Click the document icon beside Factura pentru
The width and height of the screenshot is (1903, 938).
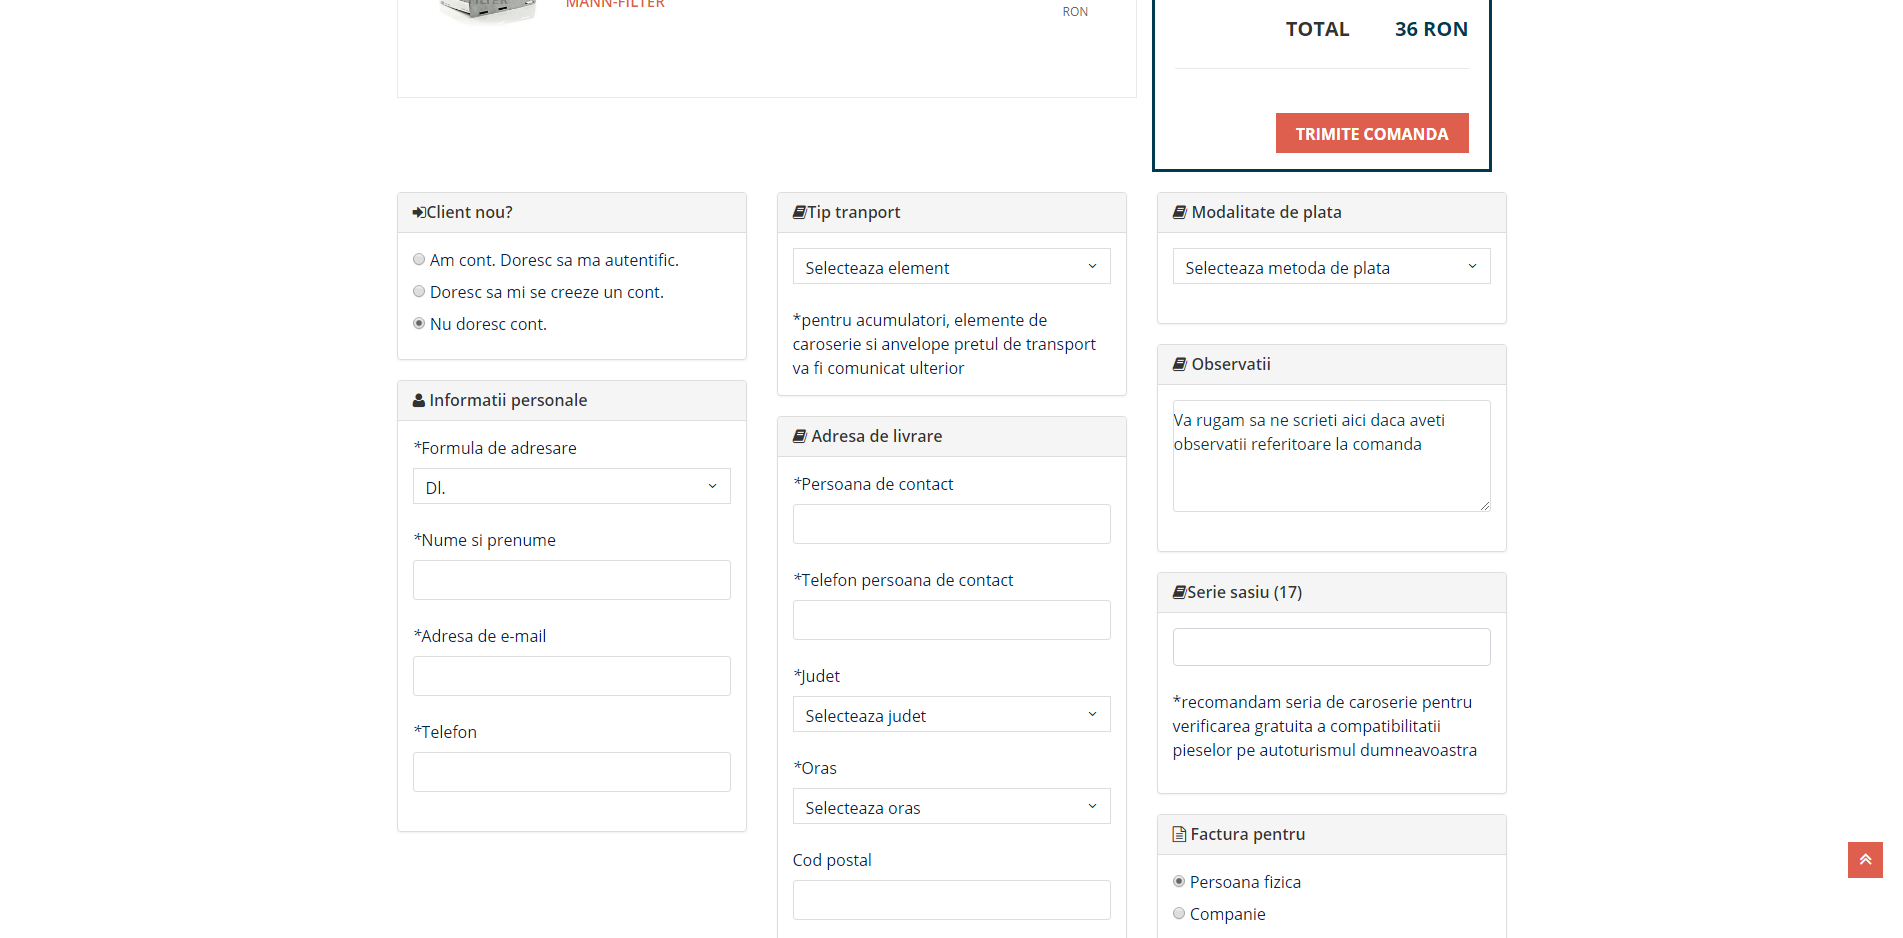point(1179,834)
